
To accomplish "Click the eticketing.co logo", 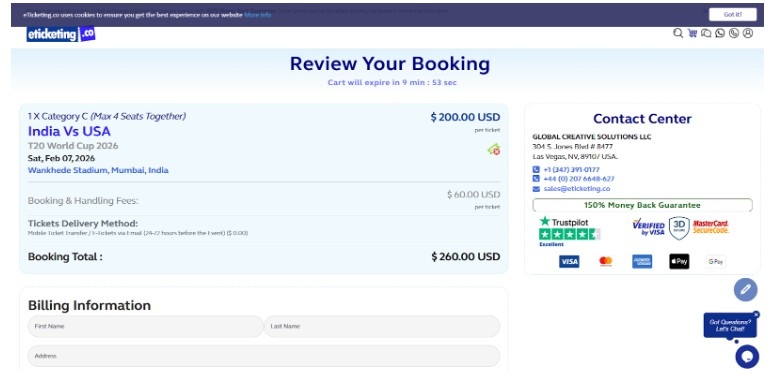I will pos(61,34).
